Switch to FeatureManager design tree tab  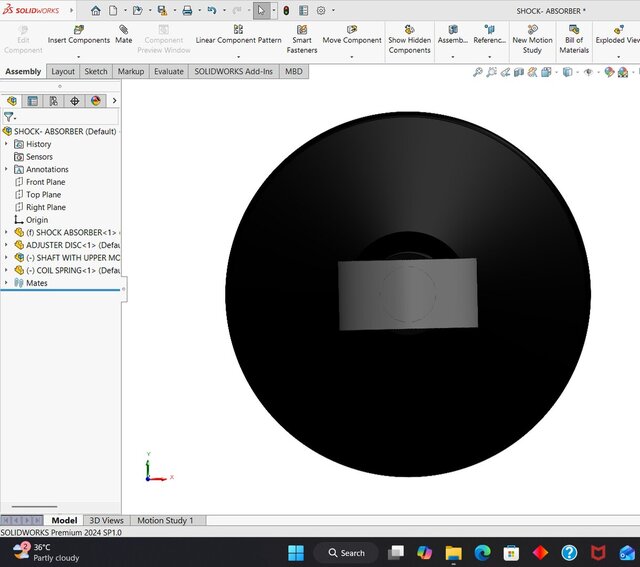[12, 101]
